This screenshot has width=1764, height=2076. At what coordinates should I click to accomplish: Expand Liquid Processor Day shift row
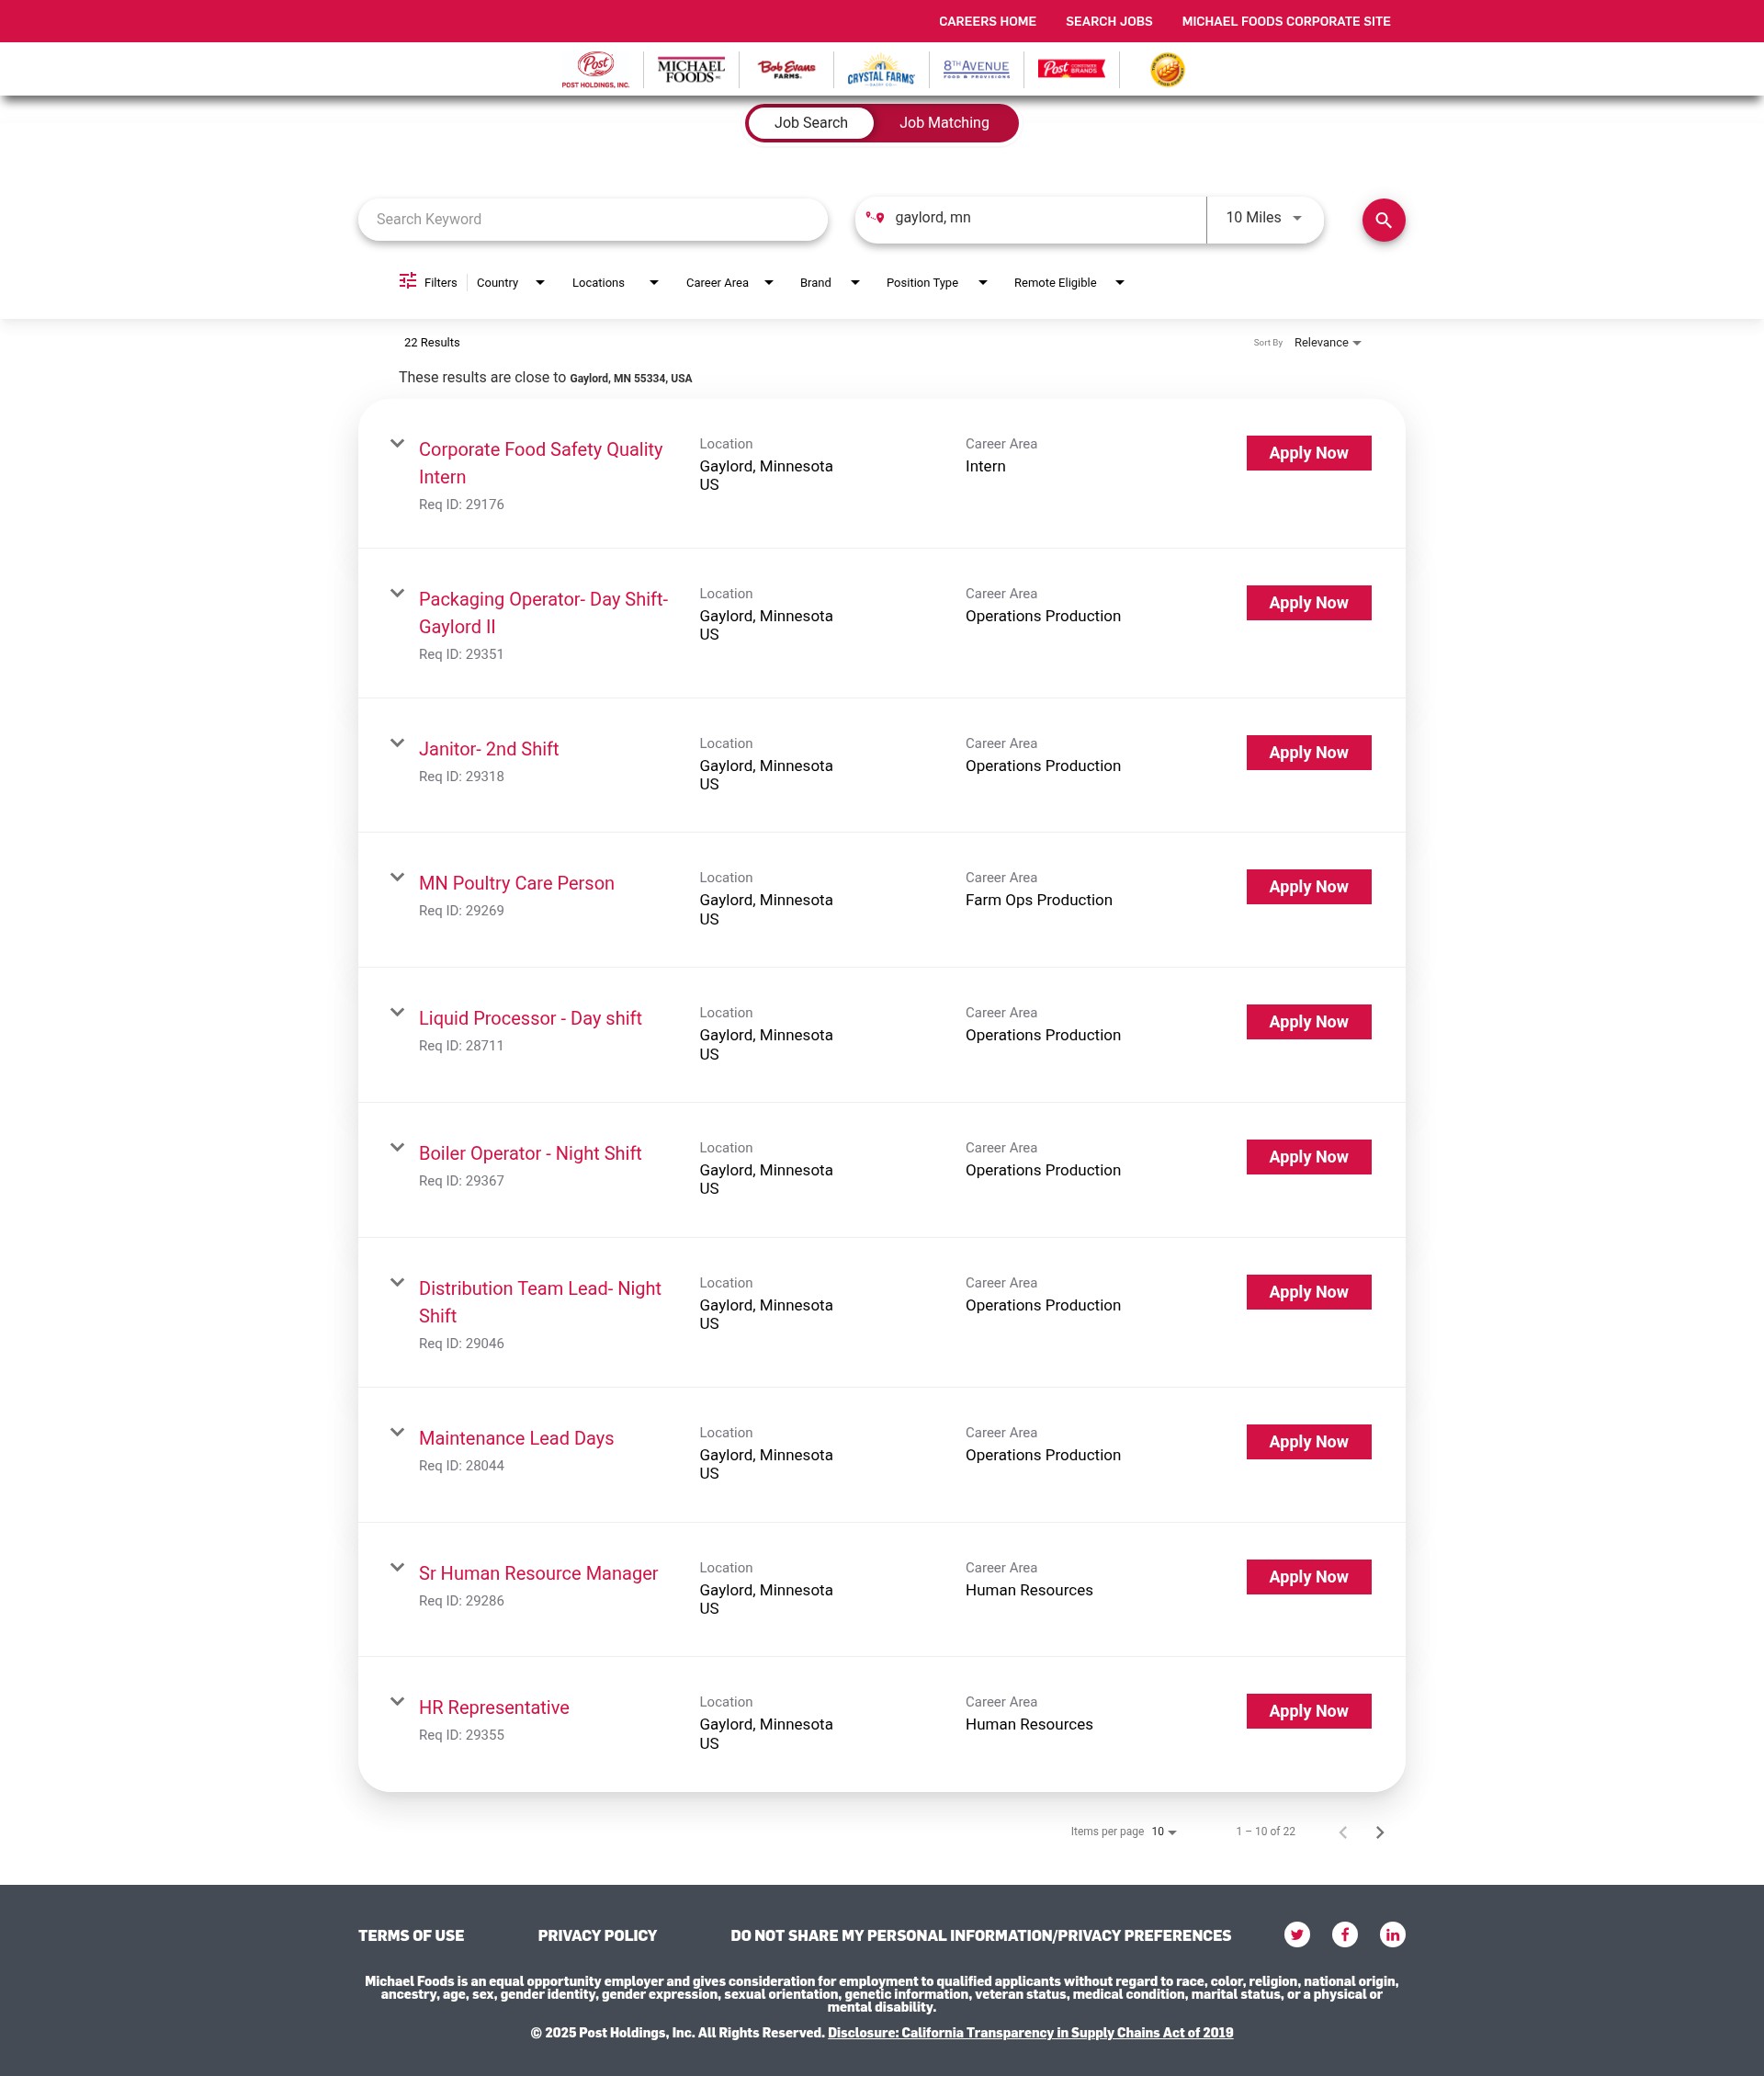[x=397, y=1013]
